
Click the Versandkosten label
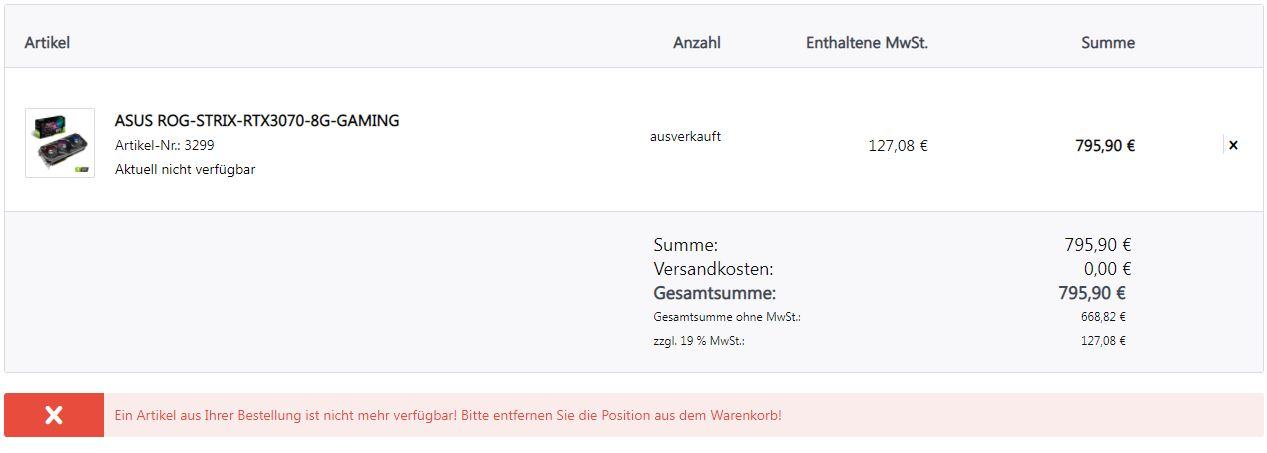click(713, 269)
